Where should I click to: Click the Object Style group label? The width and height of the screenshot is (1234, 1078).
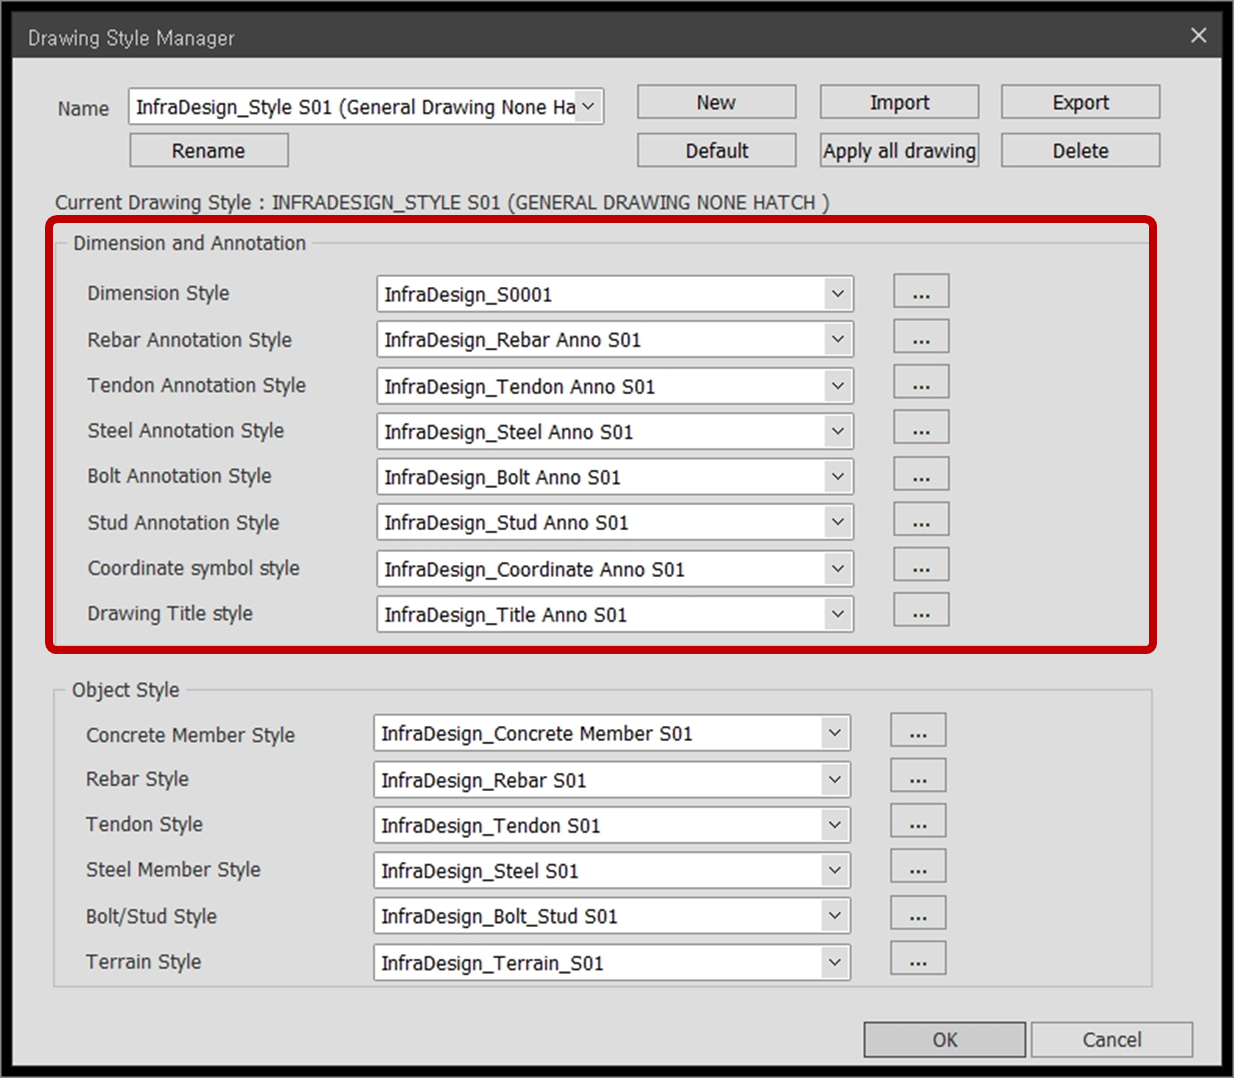[x=126, y=690]
